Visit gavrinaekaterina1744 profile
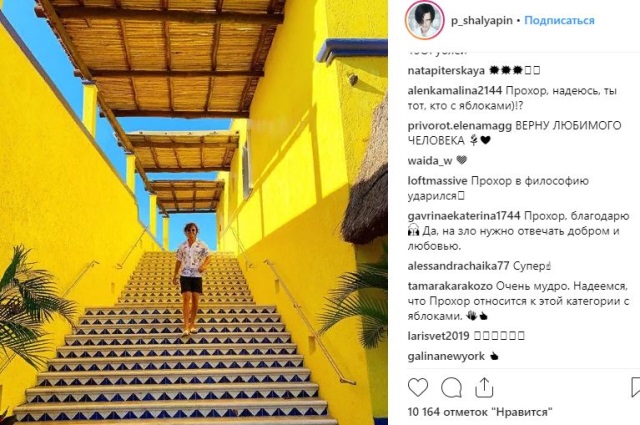Viewport: 640px width, 425px height. click(x=464, y=216)
